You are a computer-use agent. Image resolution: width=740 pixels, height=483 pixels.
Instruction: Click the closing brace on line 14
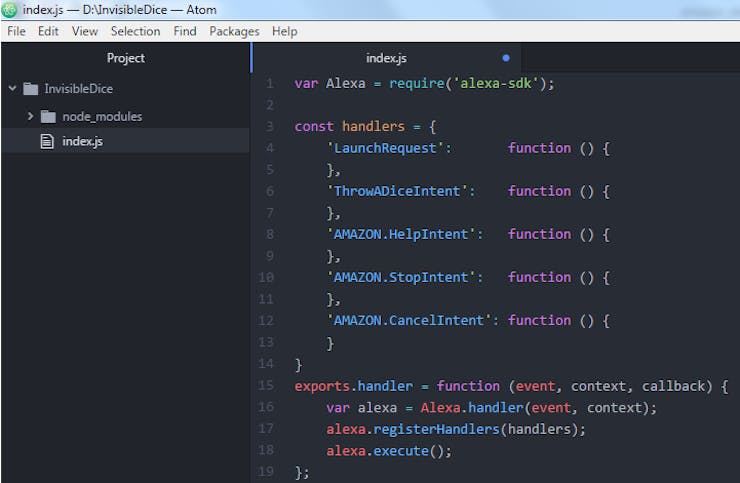[x=298, y=364]
